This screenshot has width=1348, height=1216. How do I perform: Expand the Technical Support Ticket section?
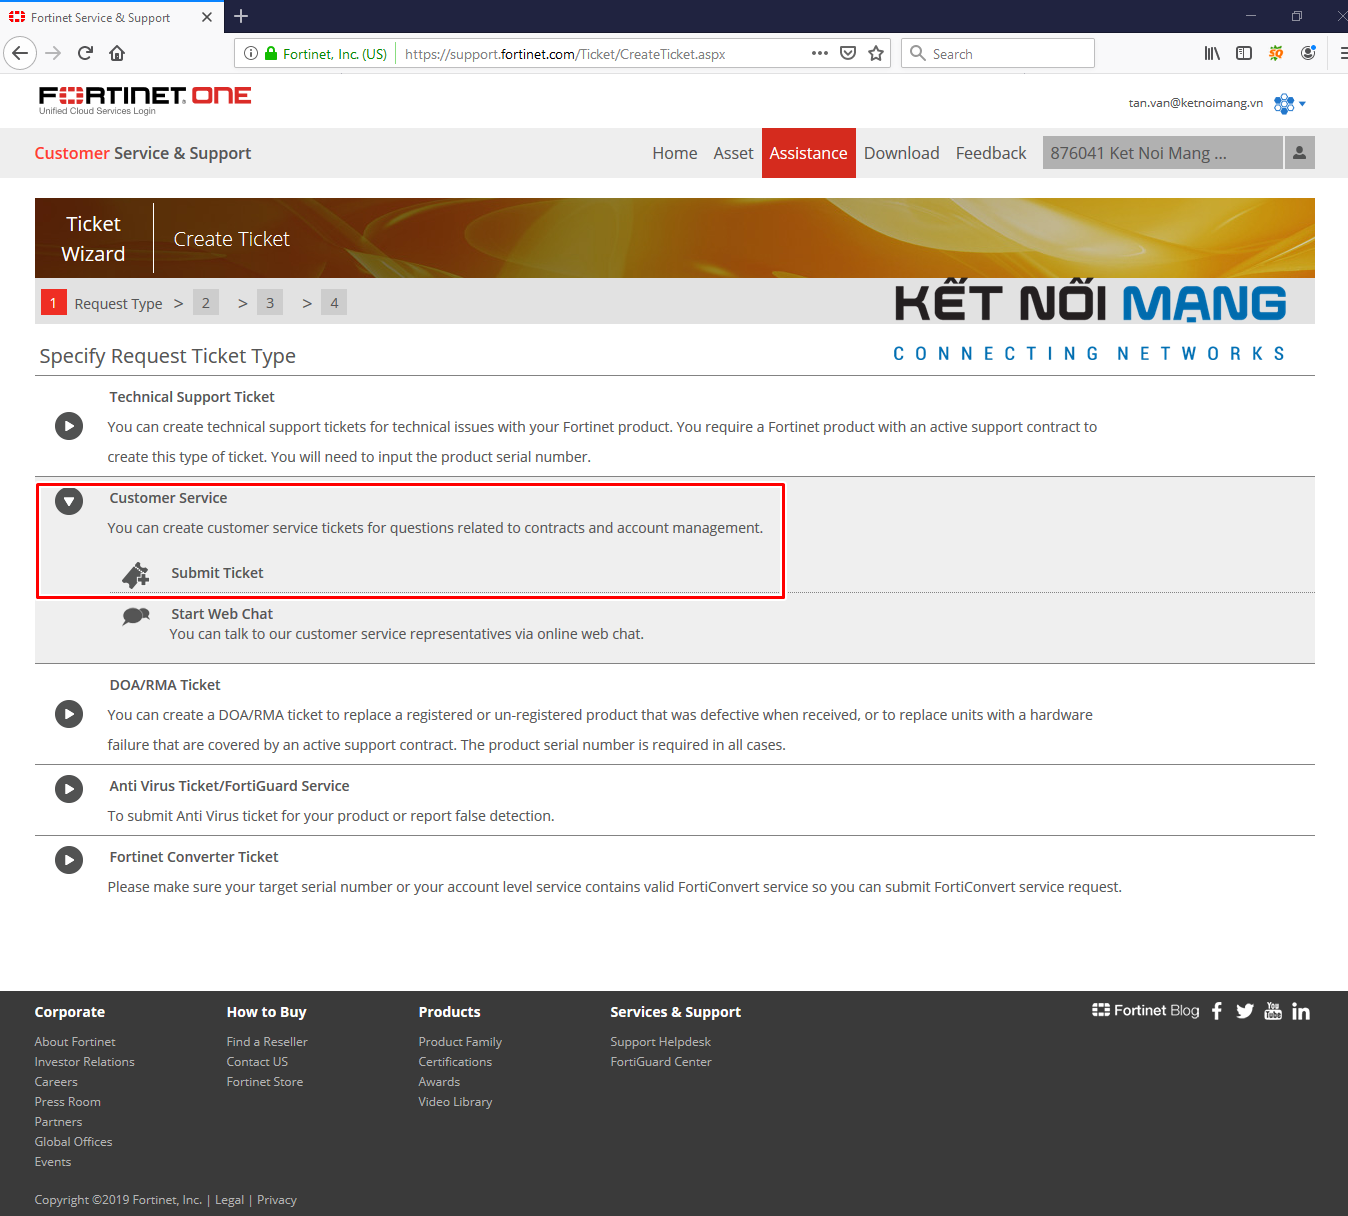coord(69,426)
